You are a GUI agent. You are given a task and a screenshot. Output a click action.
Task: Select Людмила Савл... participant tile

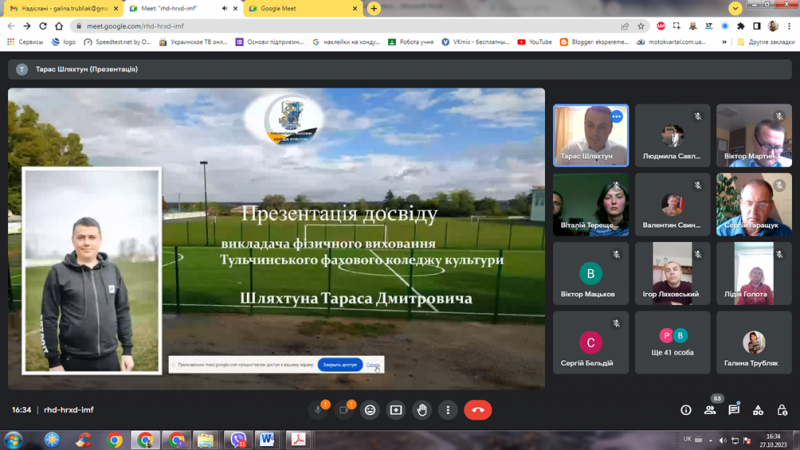point(672,136)
